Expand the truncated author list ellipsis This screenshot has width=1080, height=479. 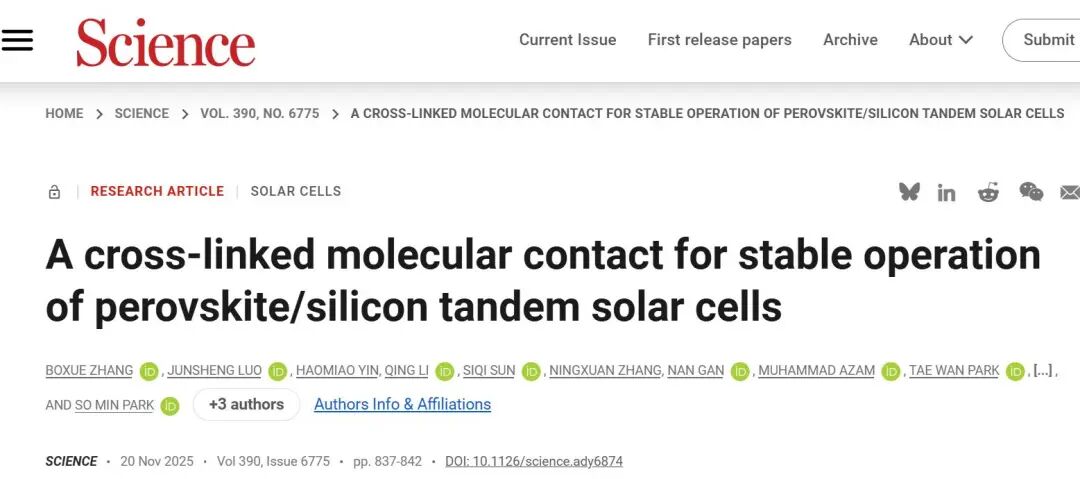[1043, 370]
